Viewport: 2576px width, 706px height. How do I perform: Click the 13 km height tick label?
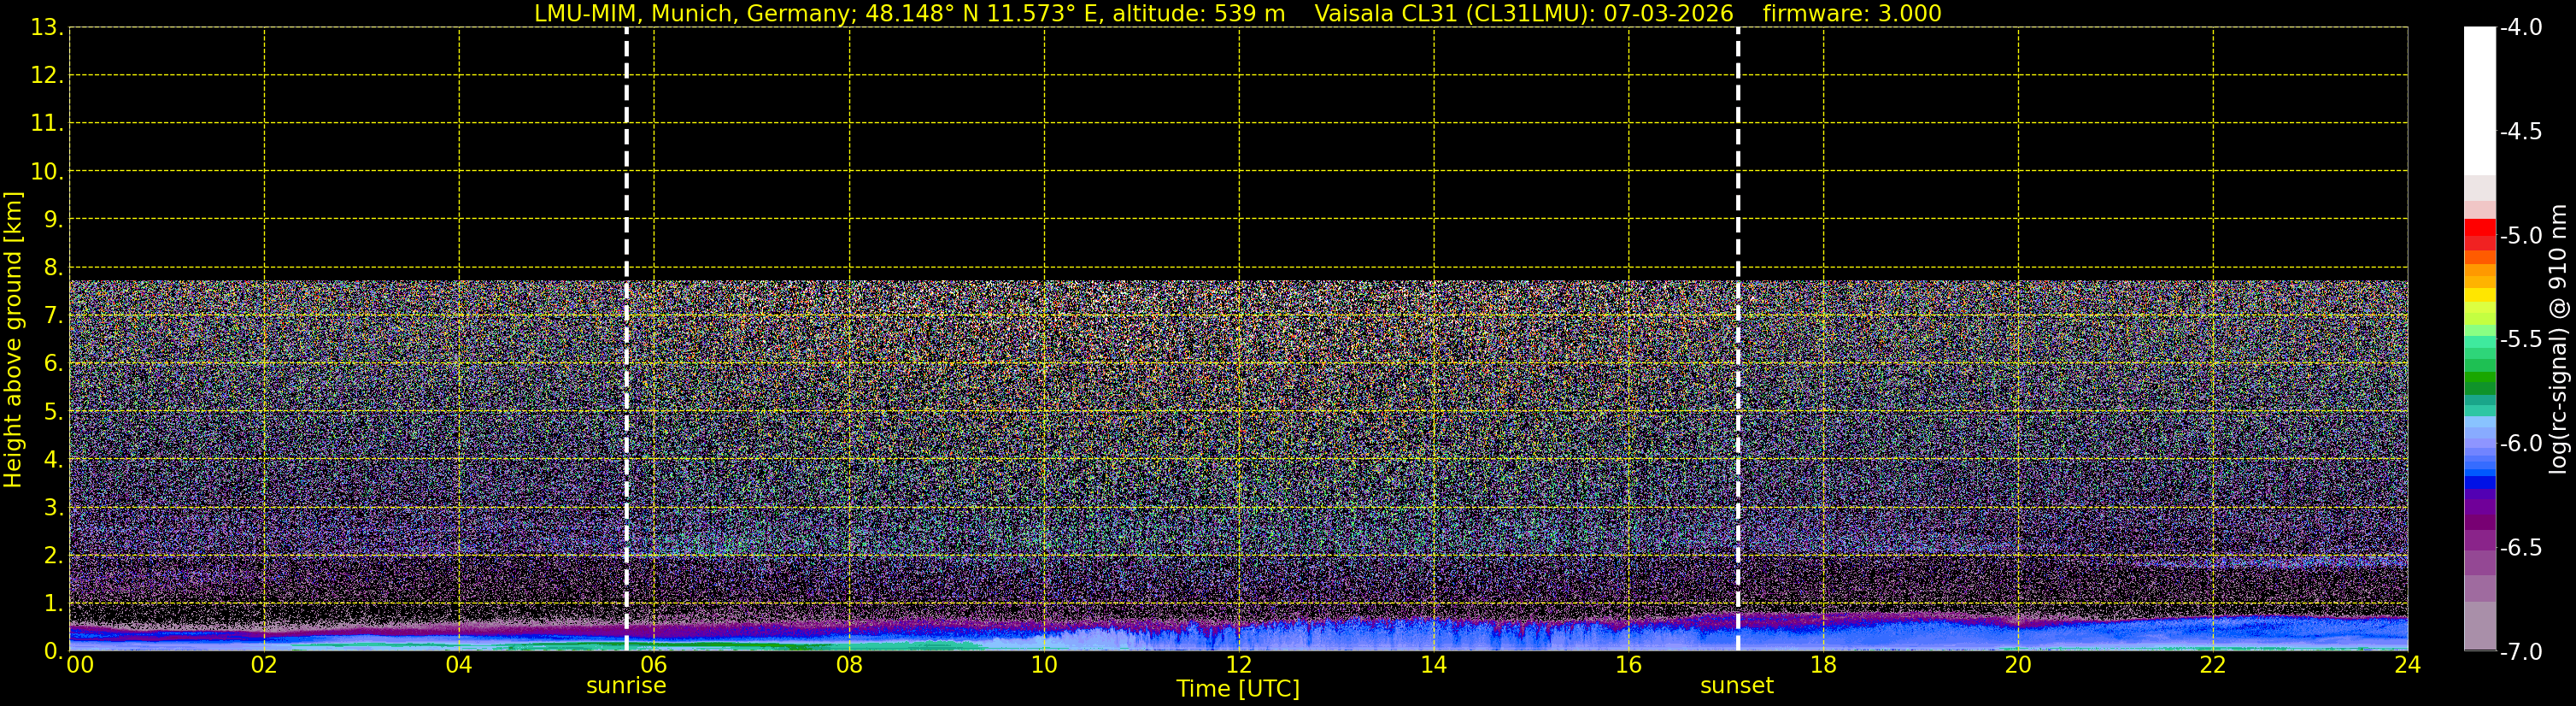click(x=45, y=28)
